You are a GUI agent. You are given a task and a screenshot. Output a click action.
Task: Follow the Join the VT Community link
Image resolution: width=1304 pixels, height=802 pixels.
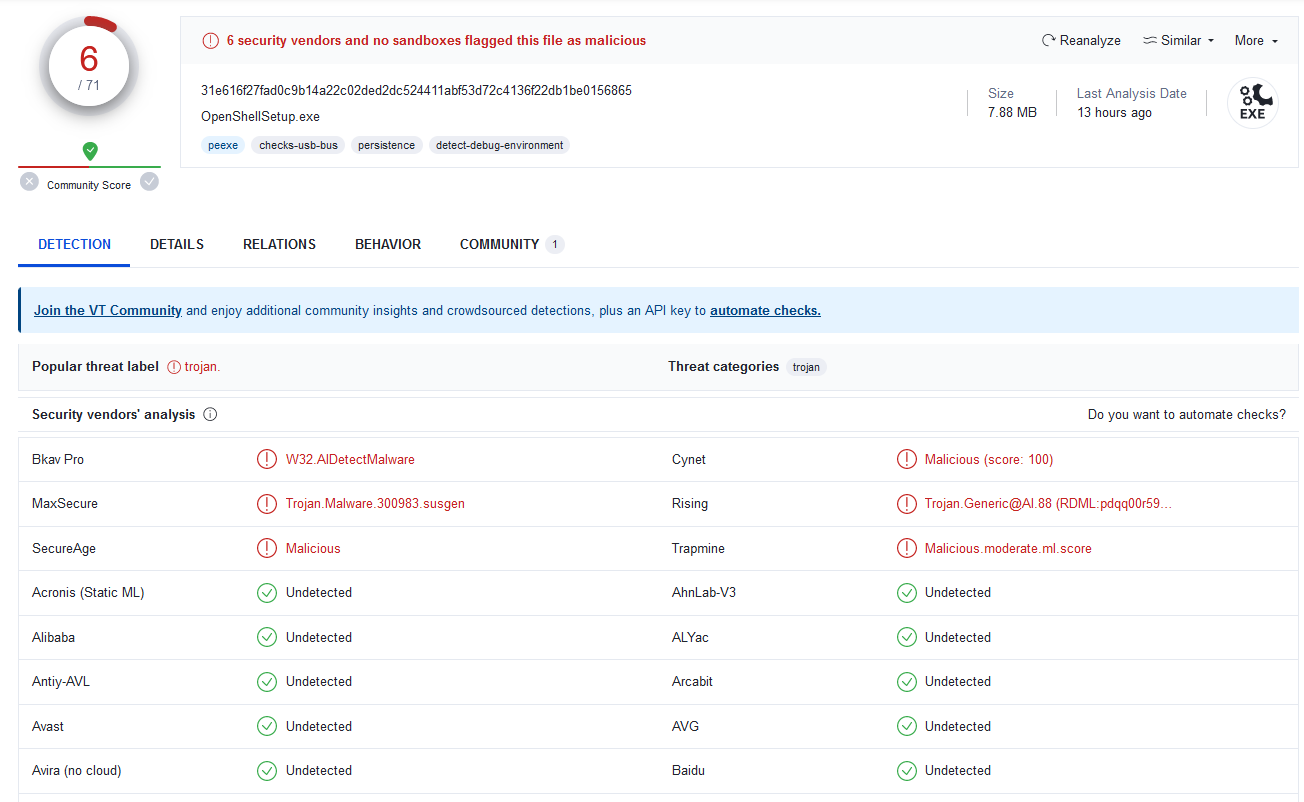click(107, 310)
